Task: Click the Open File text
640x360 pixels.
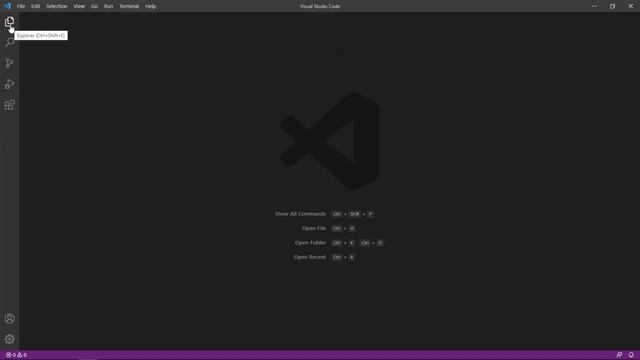Action: 314,228
